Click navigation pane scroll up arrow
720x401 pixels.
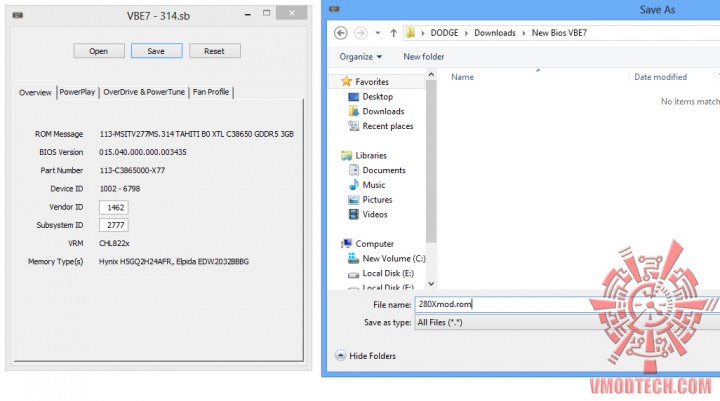[431, 74]
